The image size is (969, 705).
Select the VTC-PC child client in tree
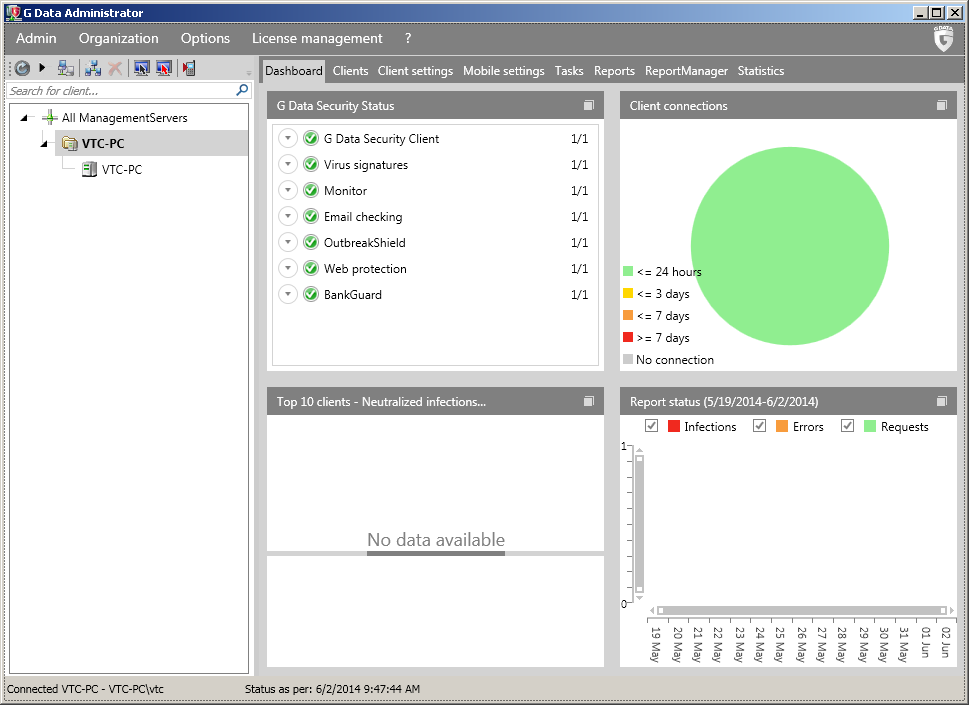click(x=121, y=170)
